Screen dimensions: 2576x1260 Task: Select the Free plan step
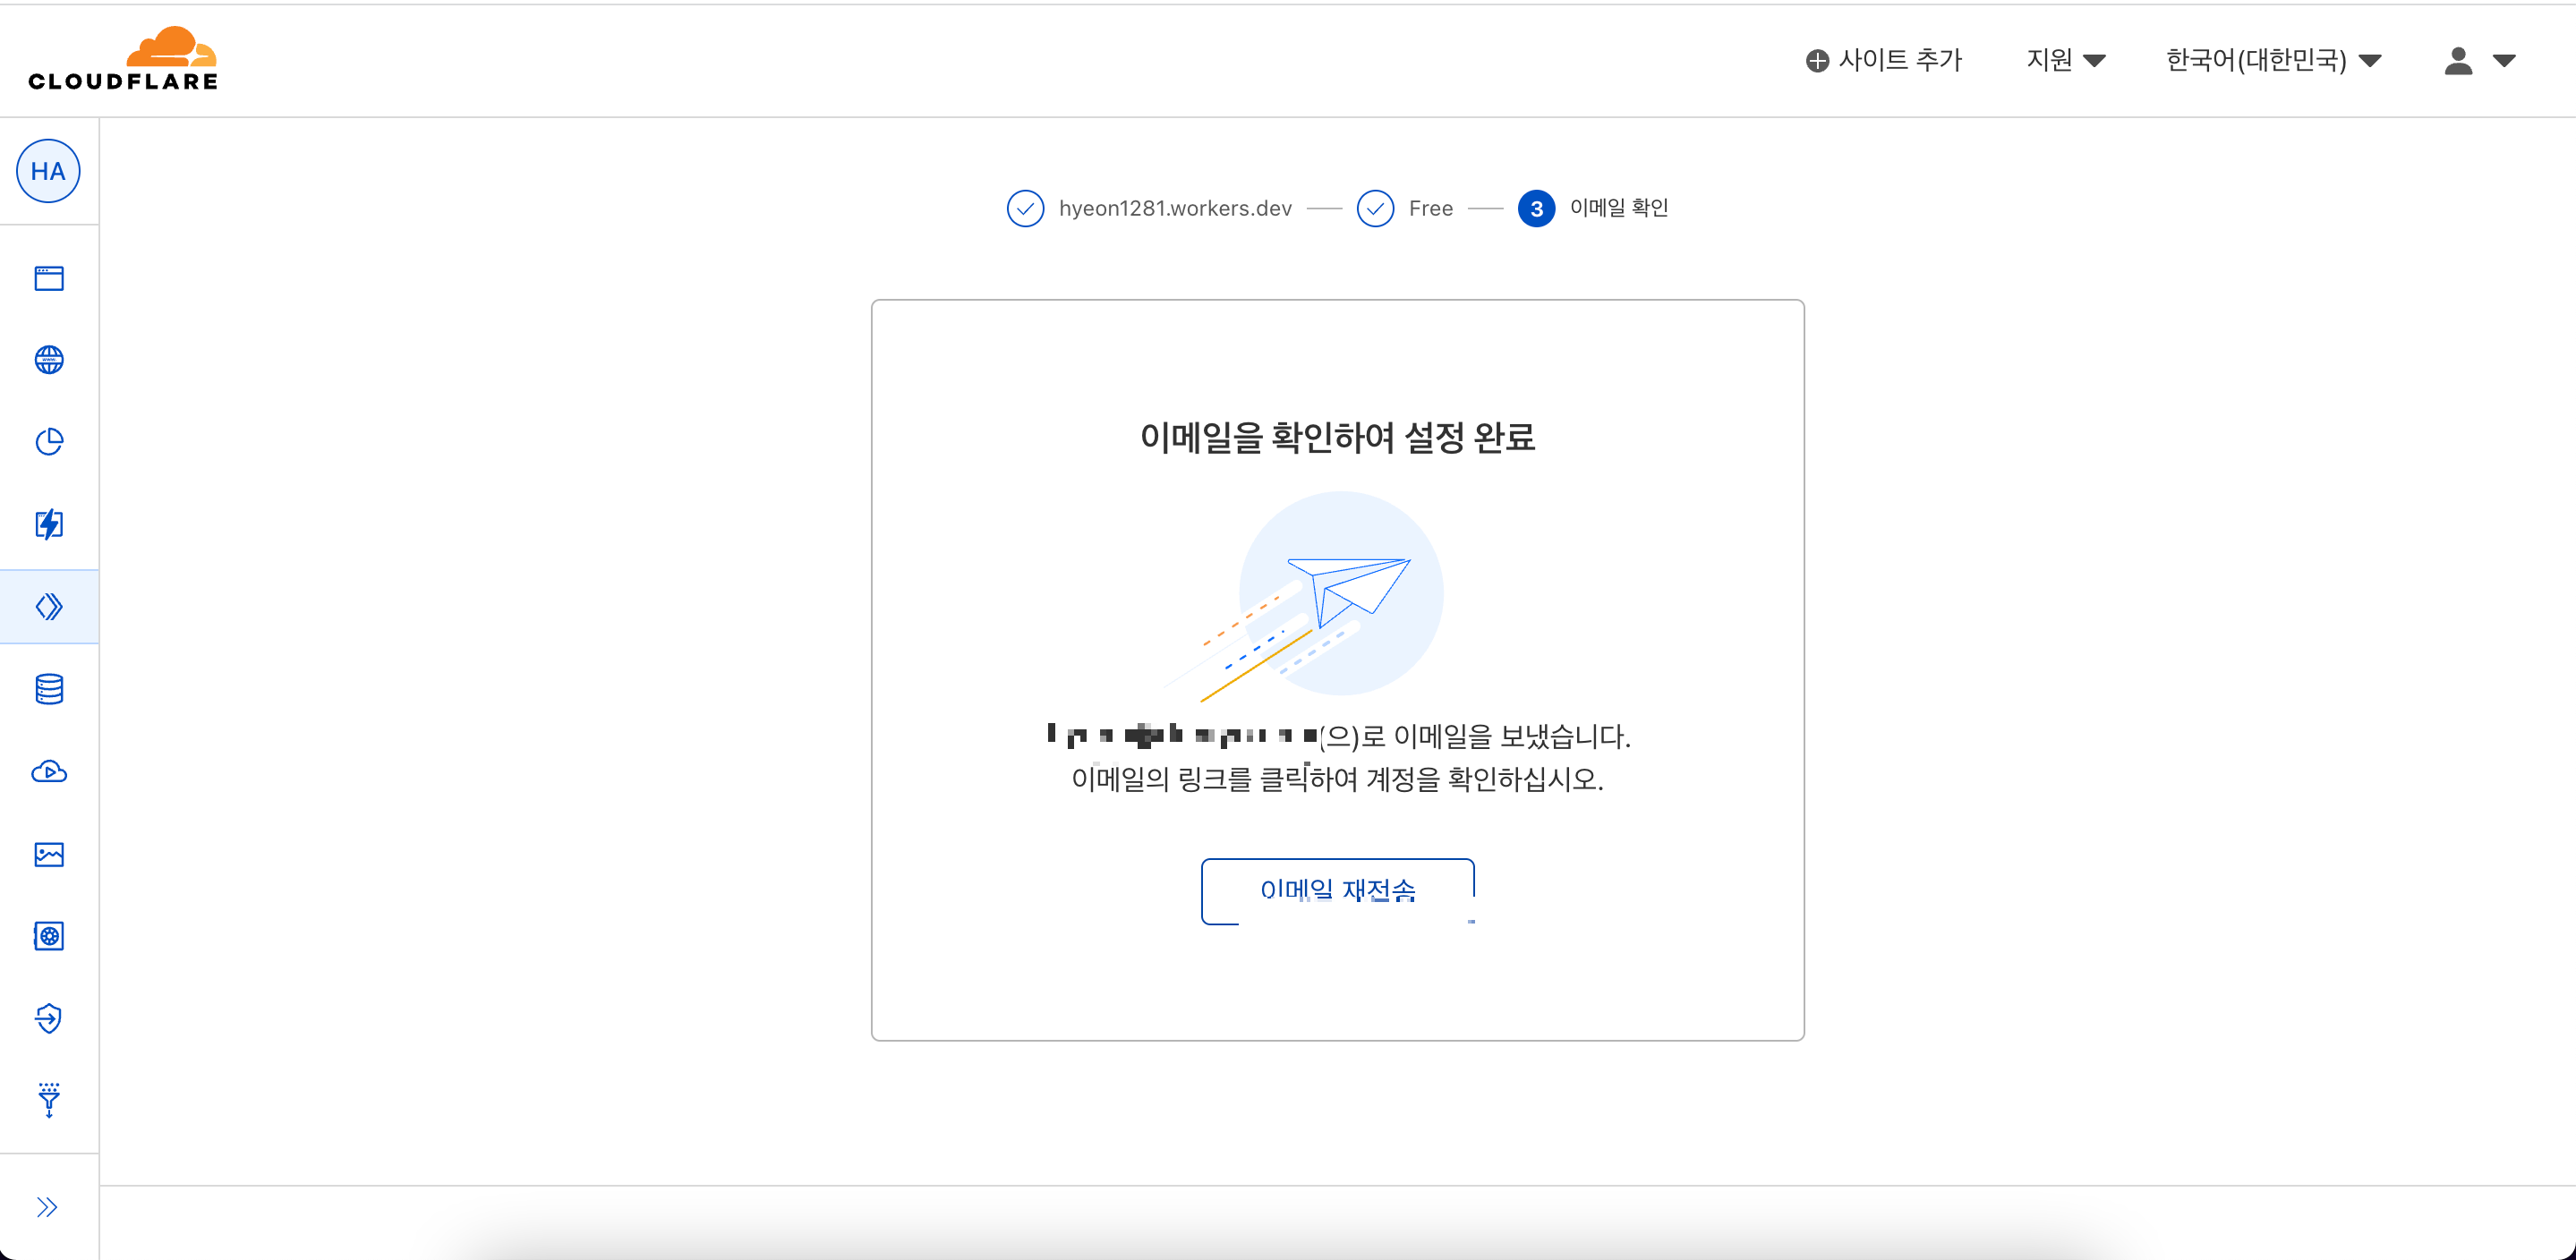click(x=1430, y=208)
